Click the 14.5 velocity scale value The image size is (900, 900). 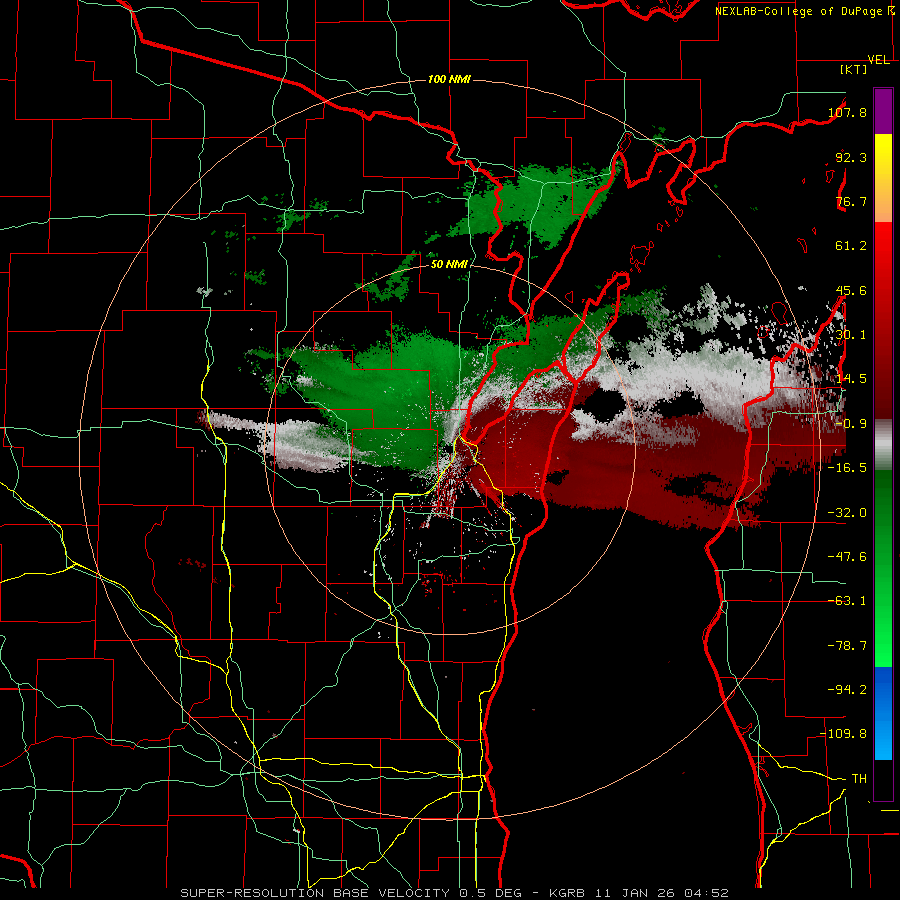851,379
